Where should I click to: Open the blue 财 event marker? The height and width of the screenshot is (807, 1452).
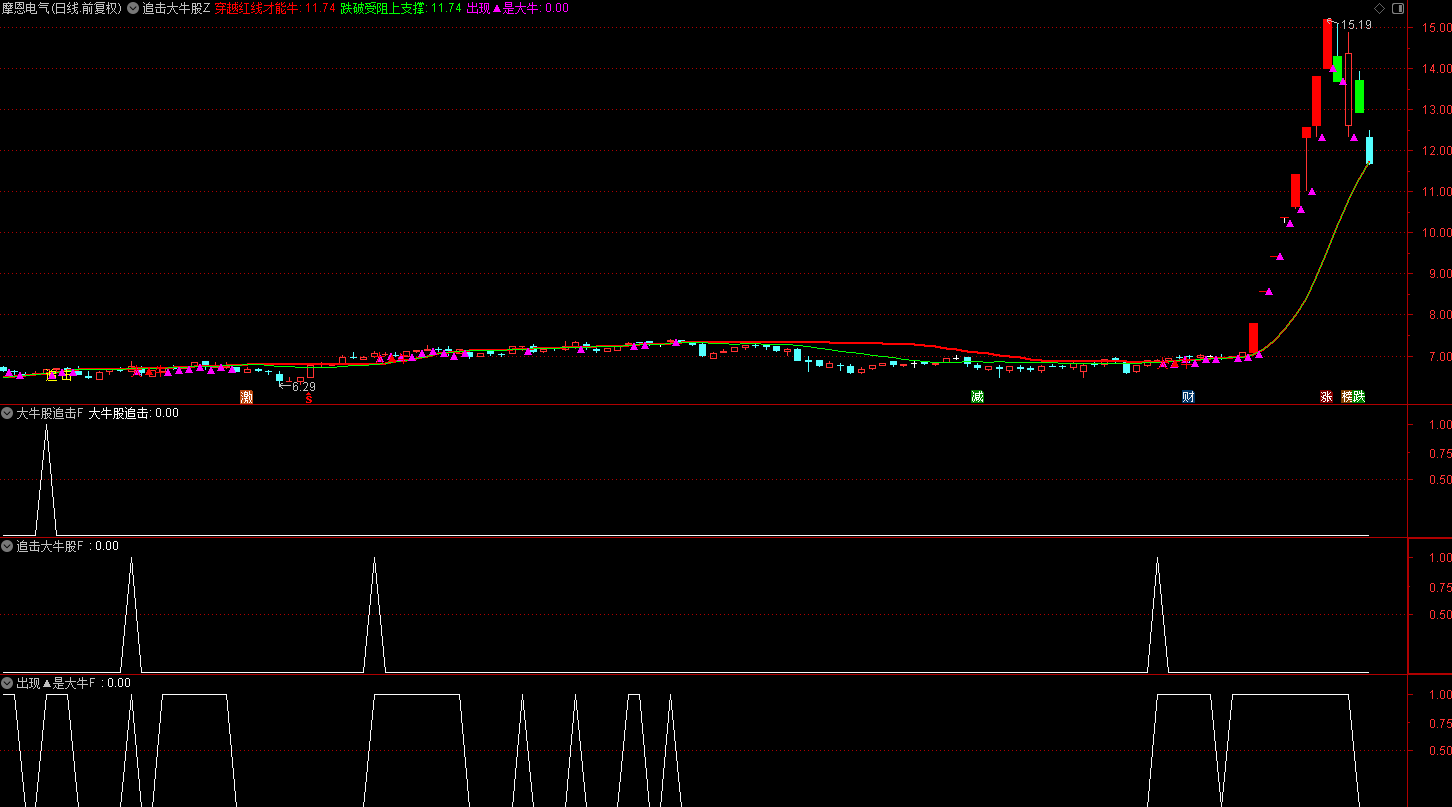coord(1188,397)
